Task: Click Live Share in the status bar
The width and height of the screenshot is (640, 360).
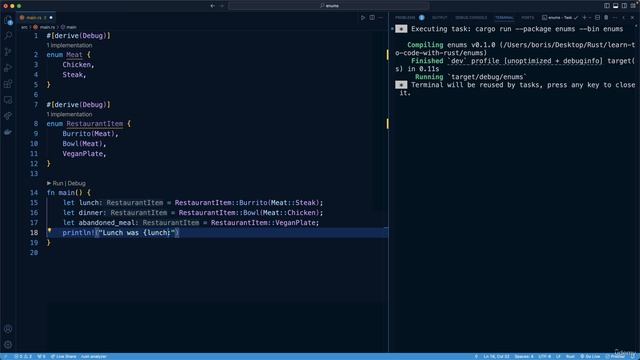Action: click(x=63, y=356)
